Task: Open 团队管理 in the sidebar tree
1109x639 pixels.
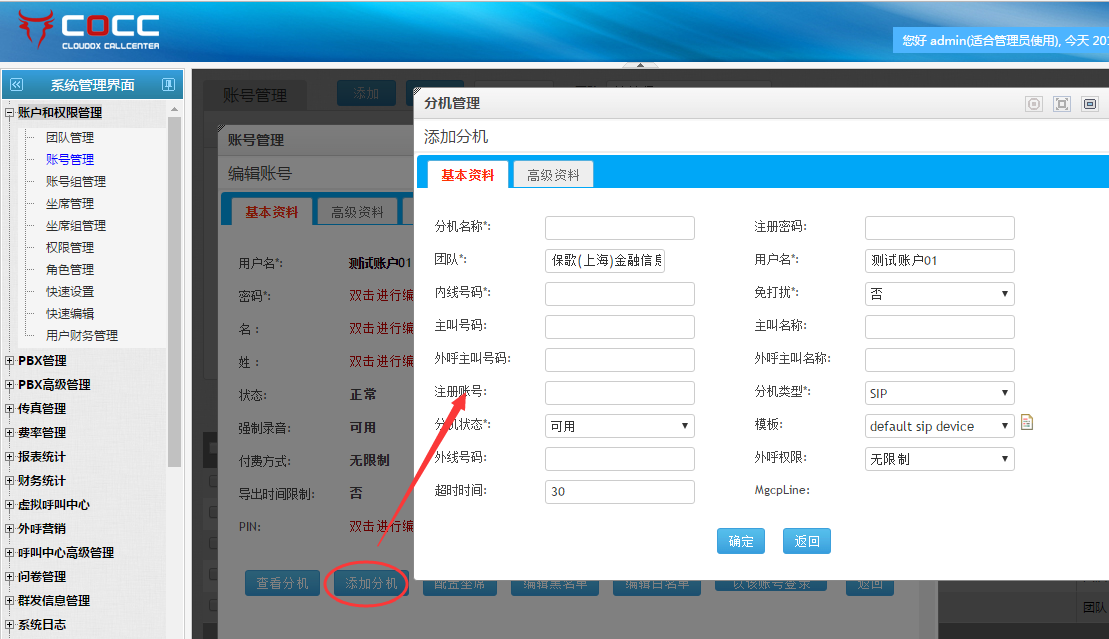Action: coord(69,138)
